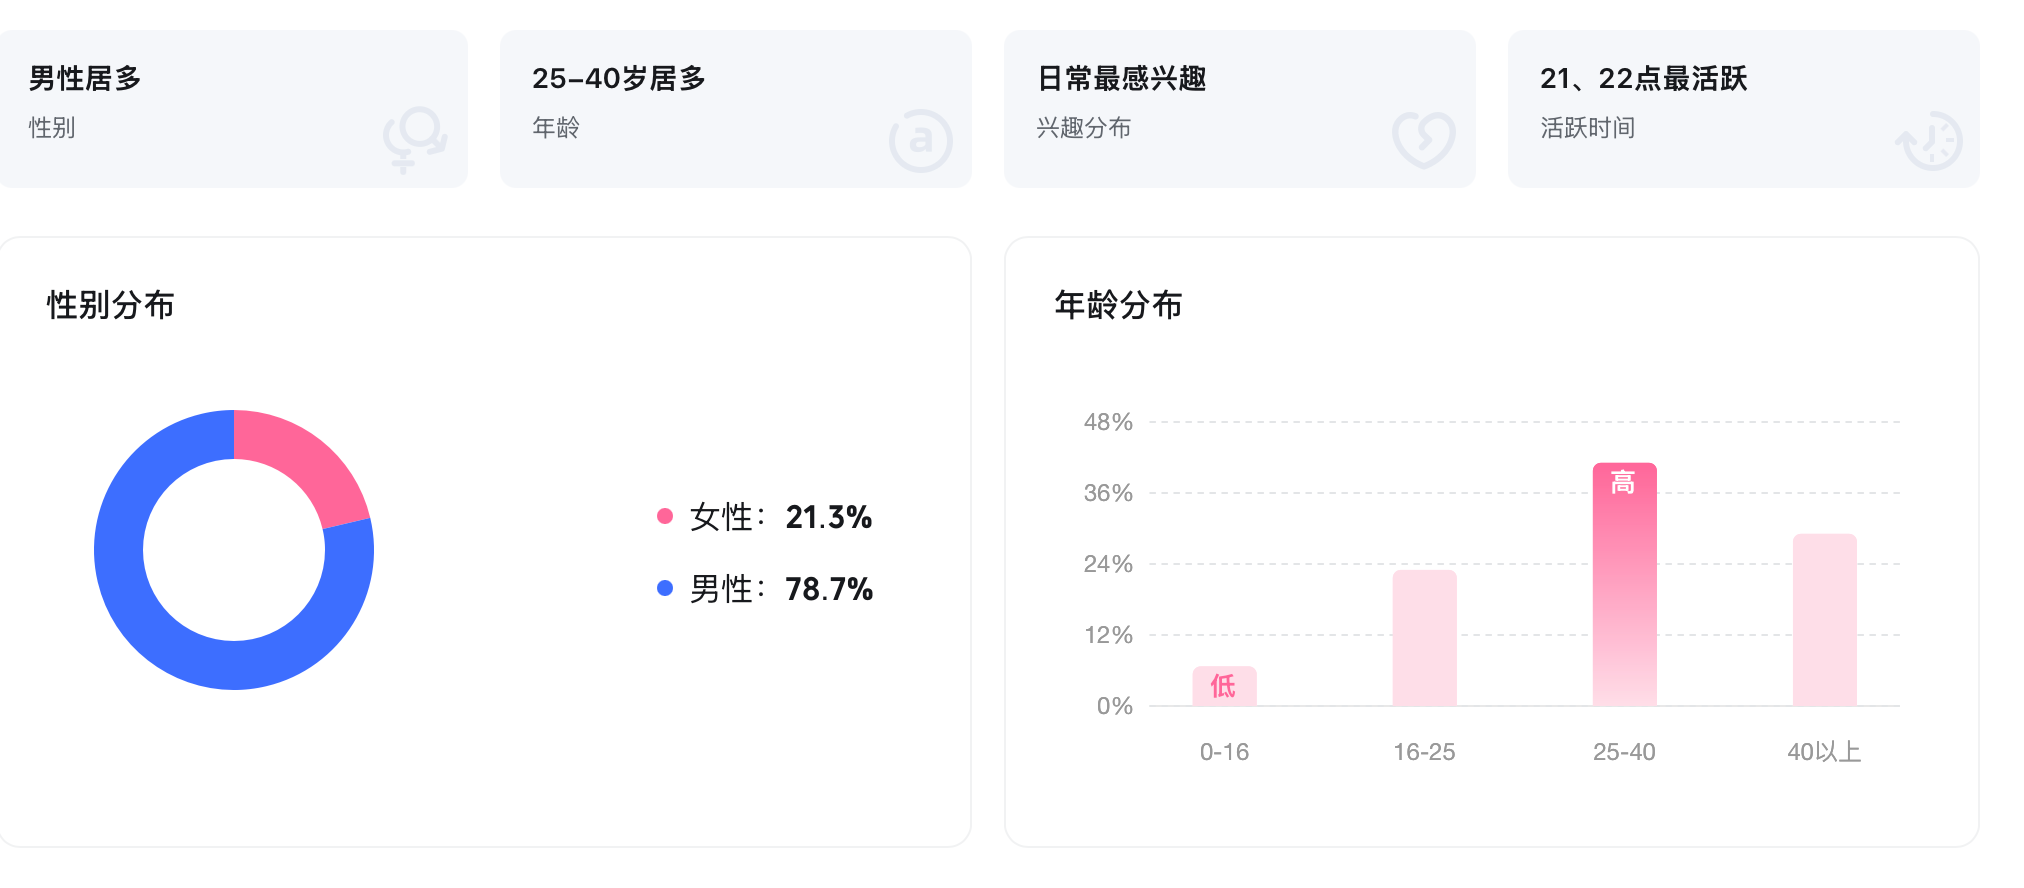Click the 16-25 age bar
Screen dimensions: 2024x888
1424,638
